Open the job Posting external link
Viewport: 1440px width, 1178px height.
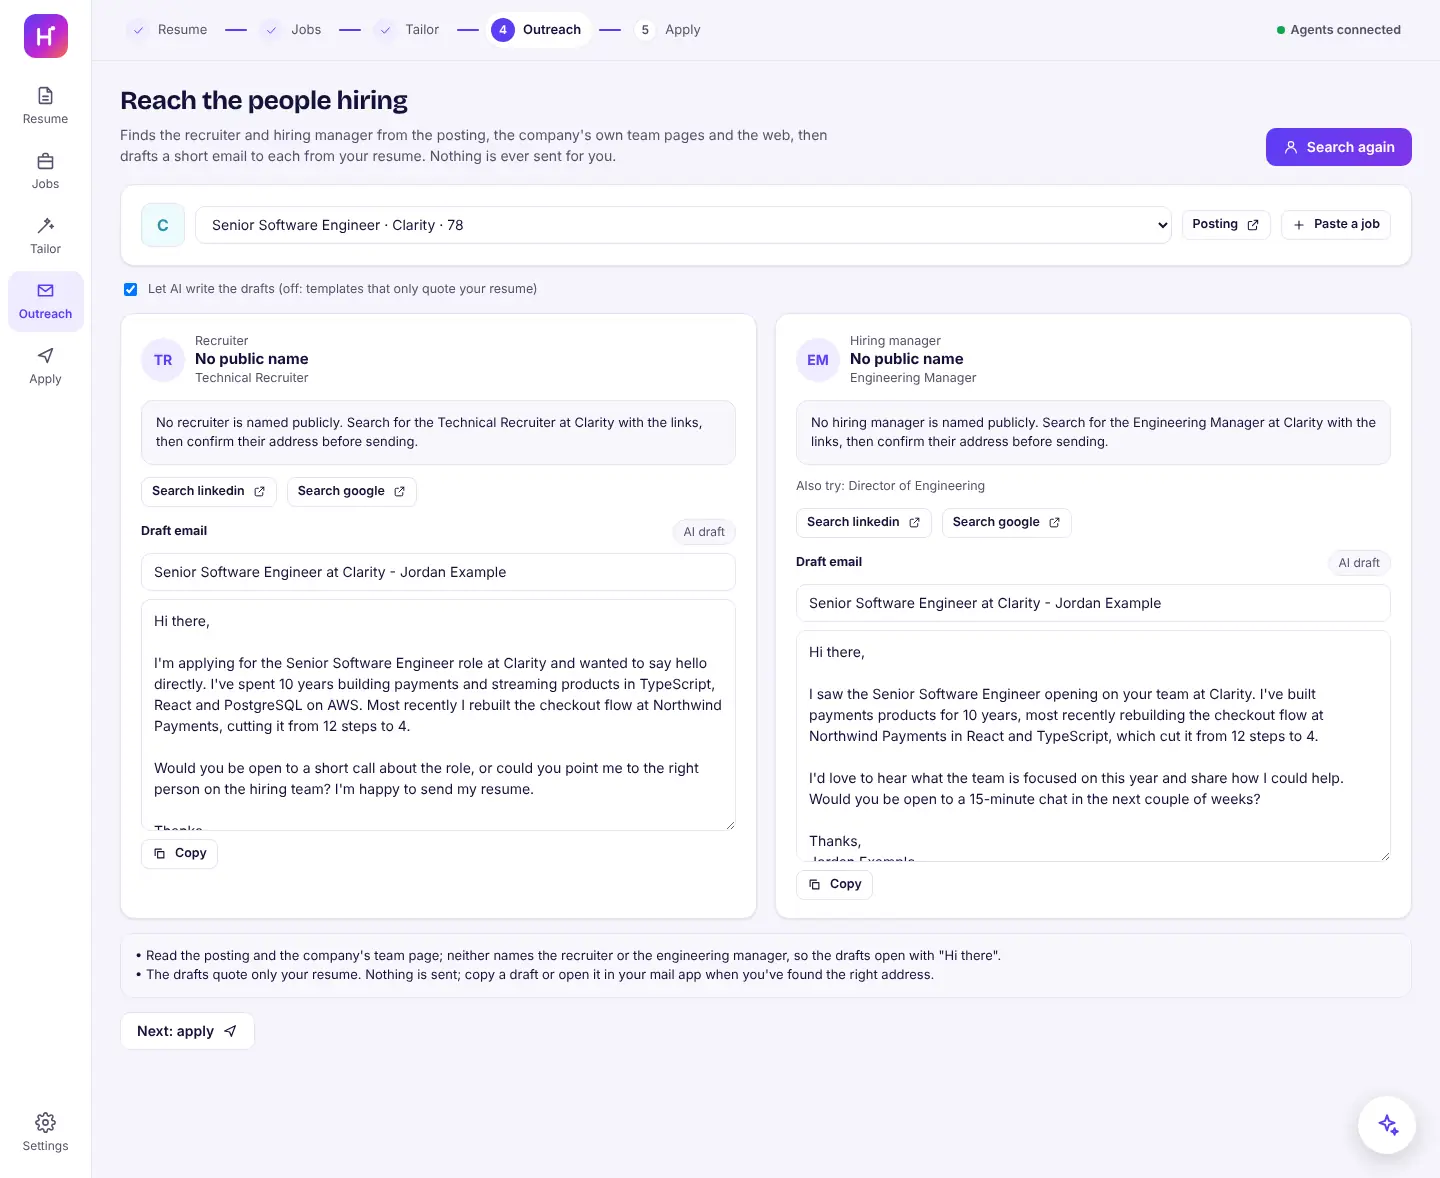tap(1226, 224)
